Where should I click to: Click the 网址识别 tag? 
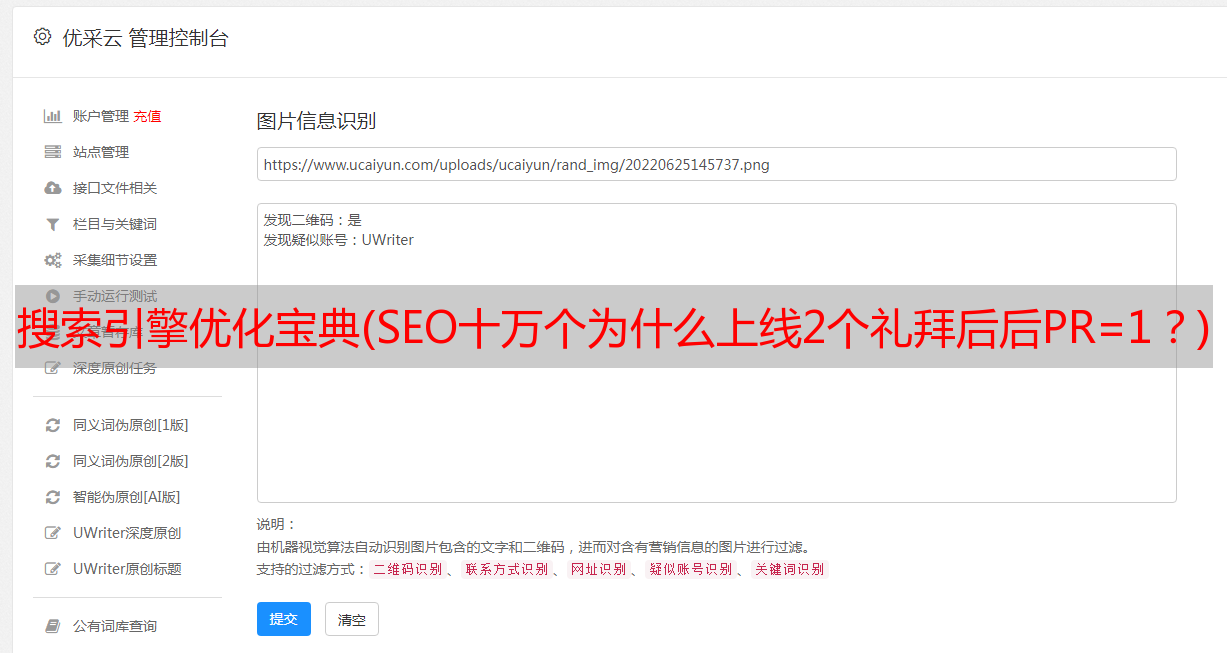[598, 569]
